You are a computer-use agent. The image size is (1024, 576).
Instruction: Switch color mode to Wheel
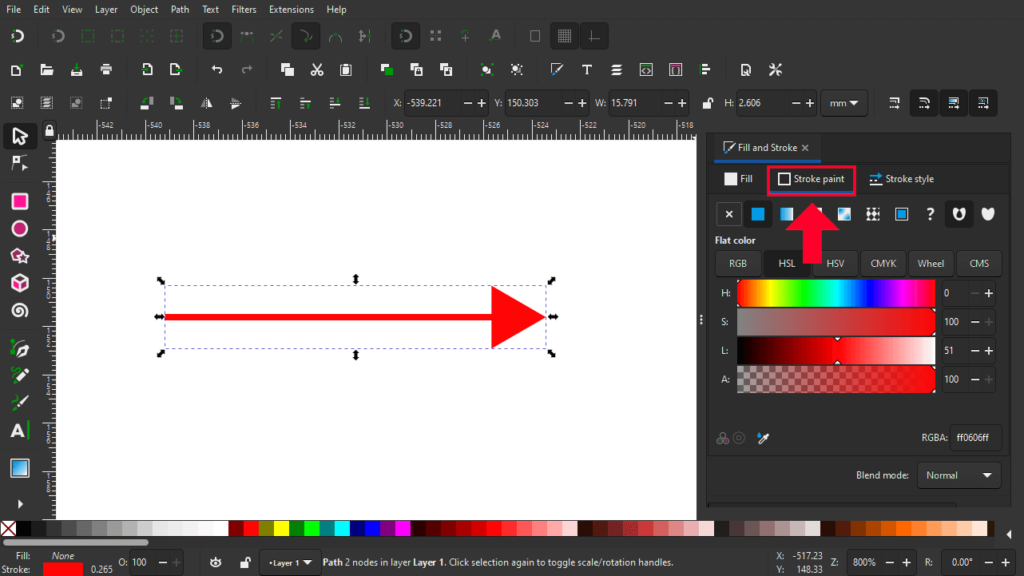(x=931, y=264)
